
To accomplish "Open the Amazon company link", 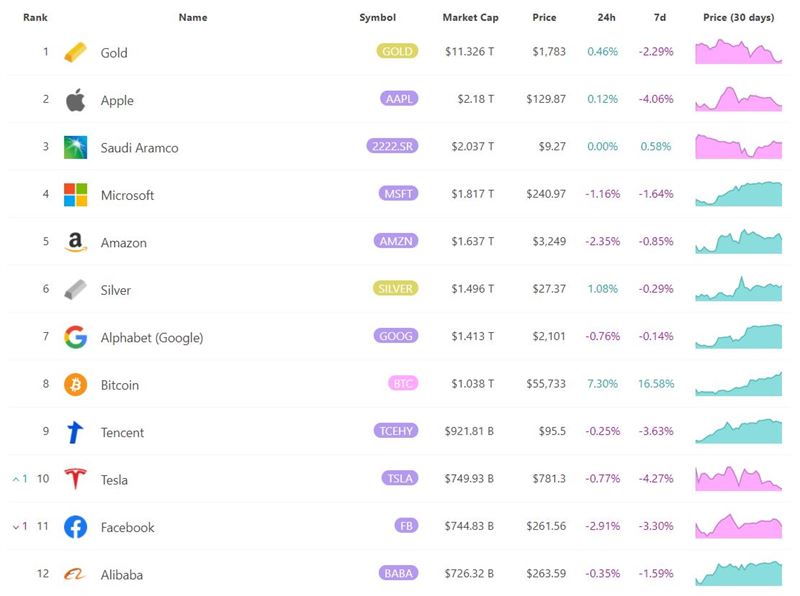I will [x=123, y=242].
